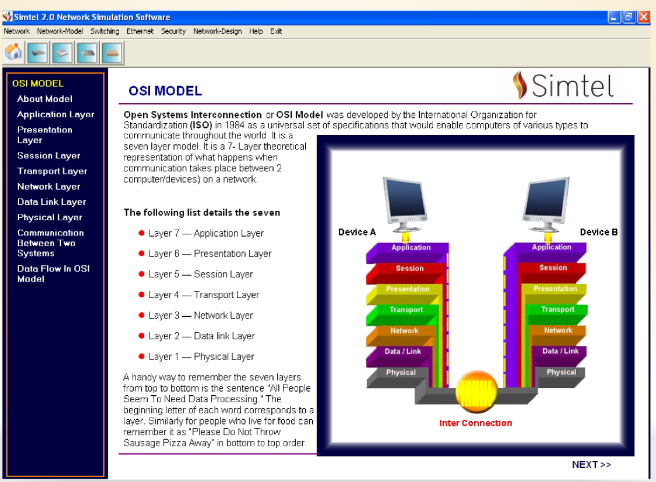Select Data Flow In OSI Model link
Image resolution: width=656 pixels, height=482 pixels.
(52, 273)
